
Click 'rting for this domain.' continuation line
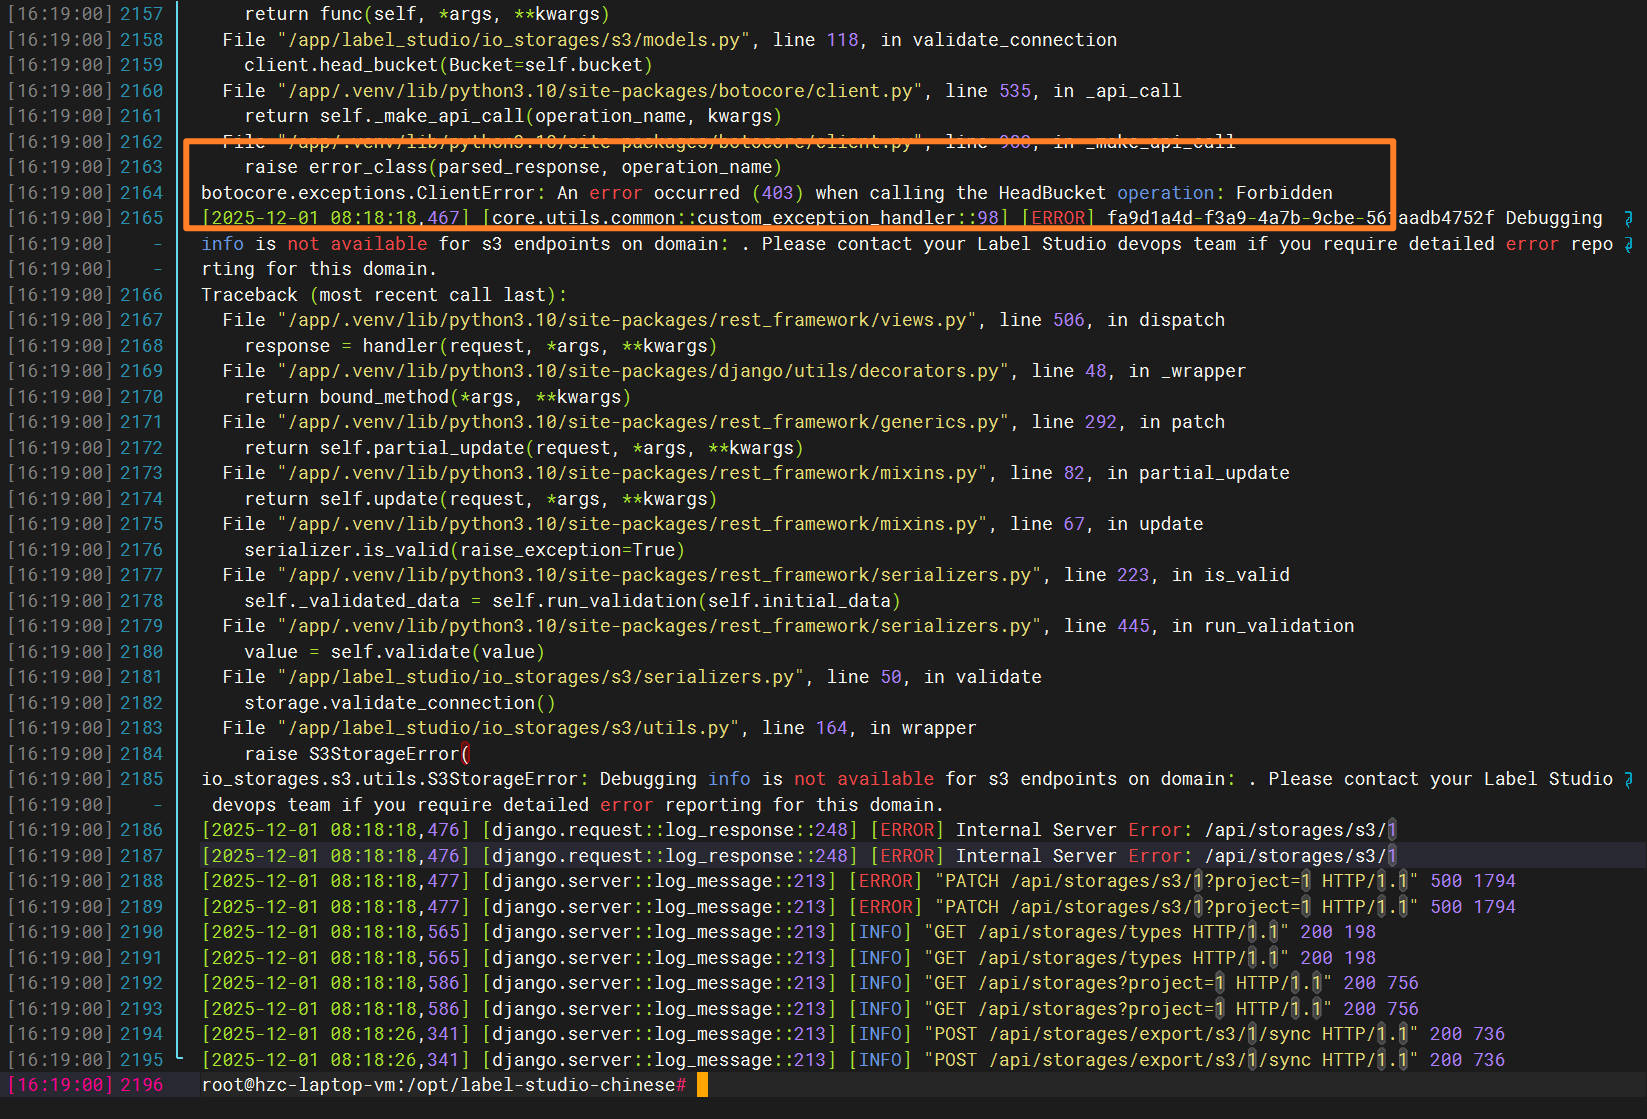point(319,269)
